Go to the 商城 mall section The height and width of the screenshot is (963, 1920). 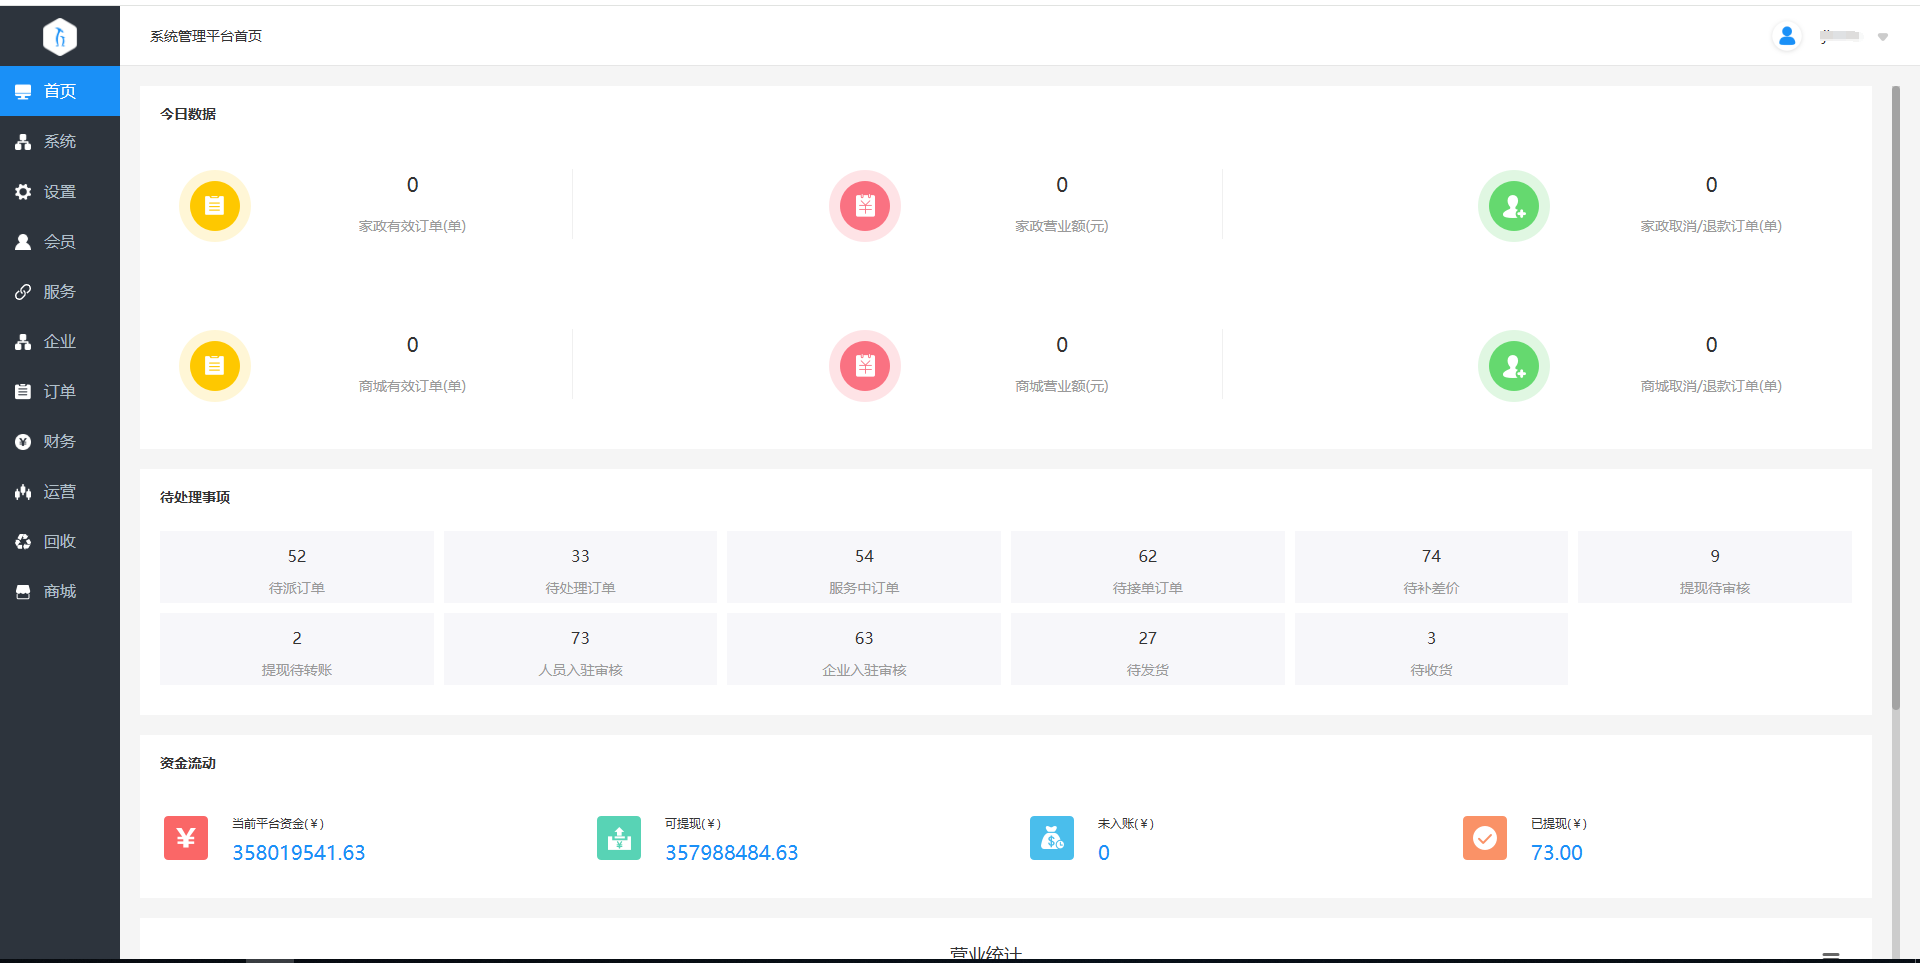click(x=60, y=591)
